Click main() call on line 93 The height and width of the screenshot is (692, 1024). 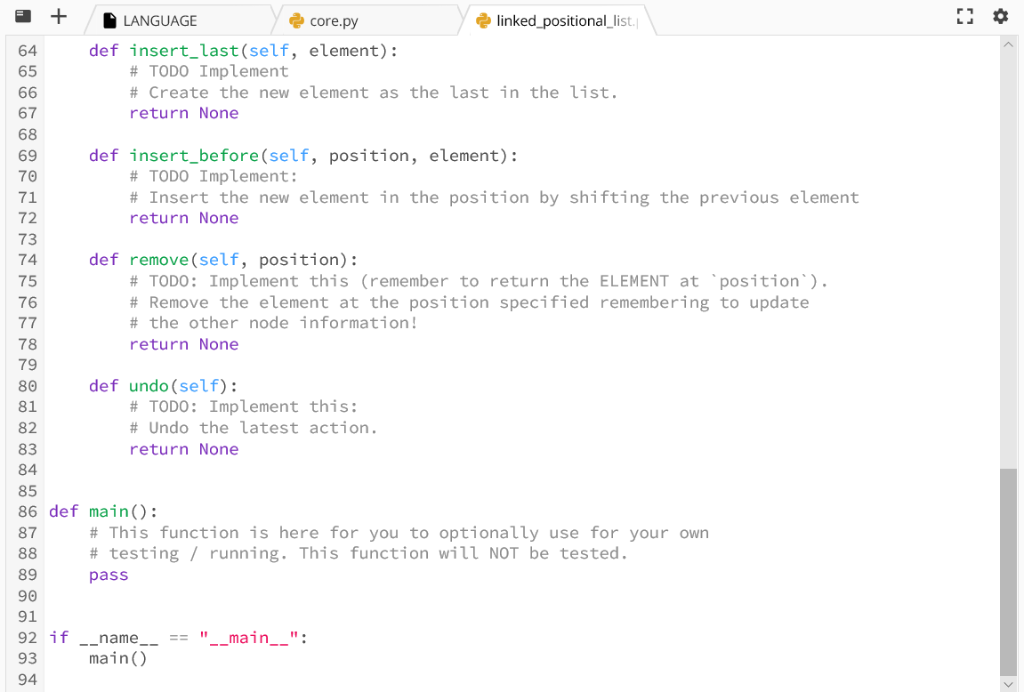click(x=118, y=658)
